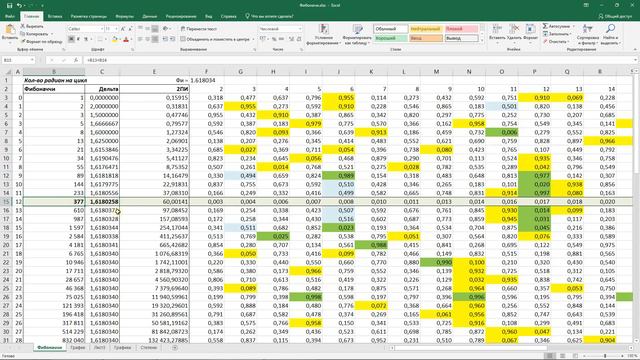Increase decimal places
The height and width of the screenshot is (360, 640).
(291, 39)
